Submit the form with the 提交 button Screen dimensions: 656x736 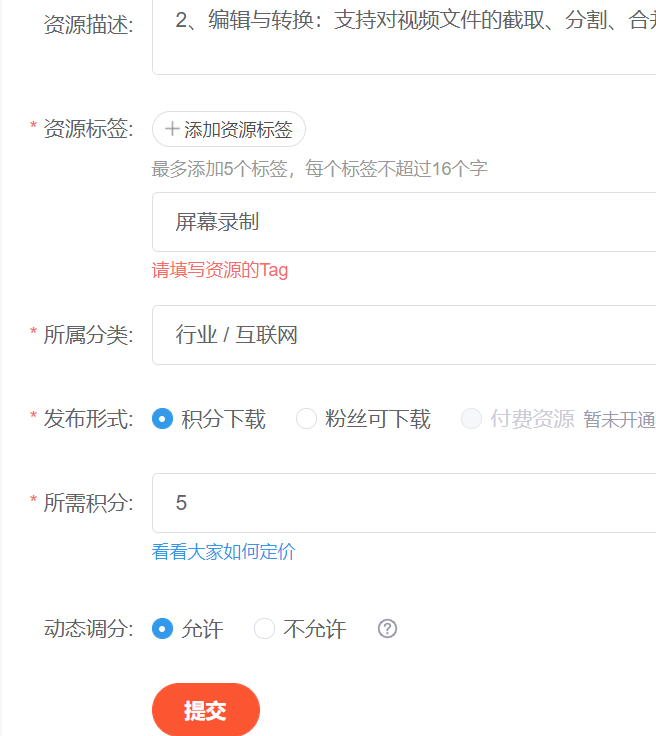206,710
